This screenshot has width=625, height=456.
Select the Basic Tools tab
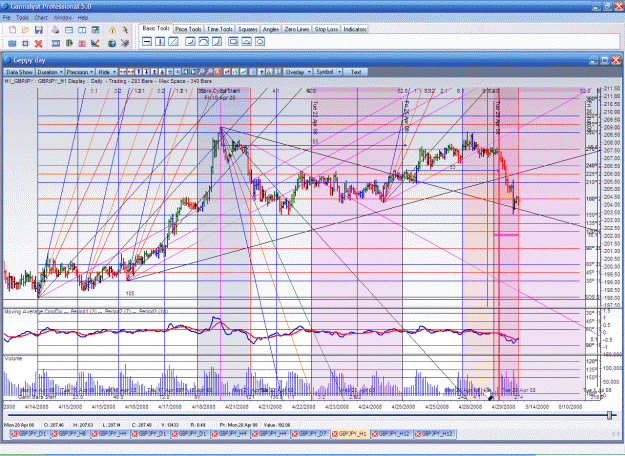pyautogui.click(x=156, y=28)
